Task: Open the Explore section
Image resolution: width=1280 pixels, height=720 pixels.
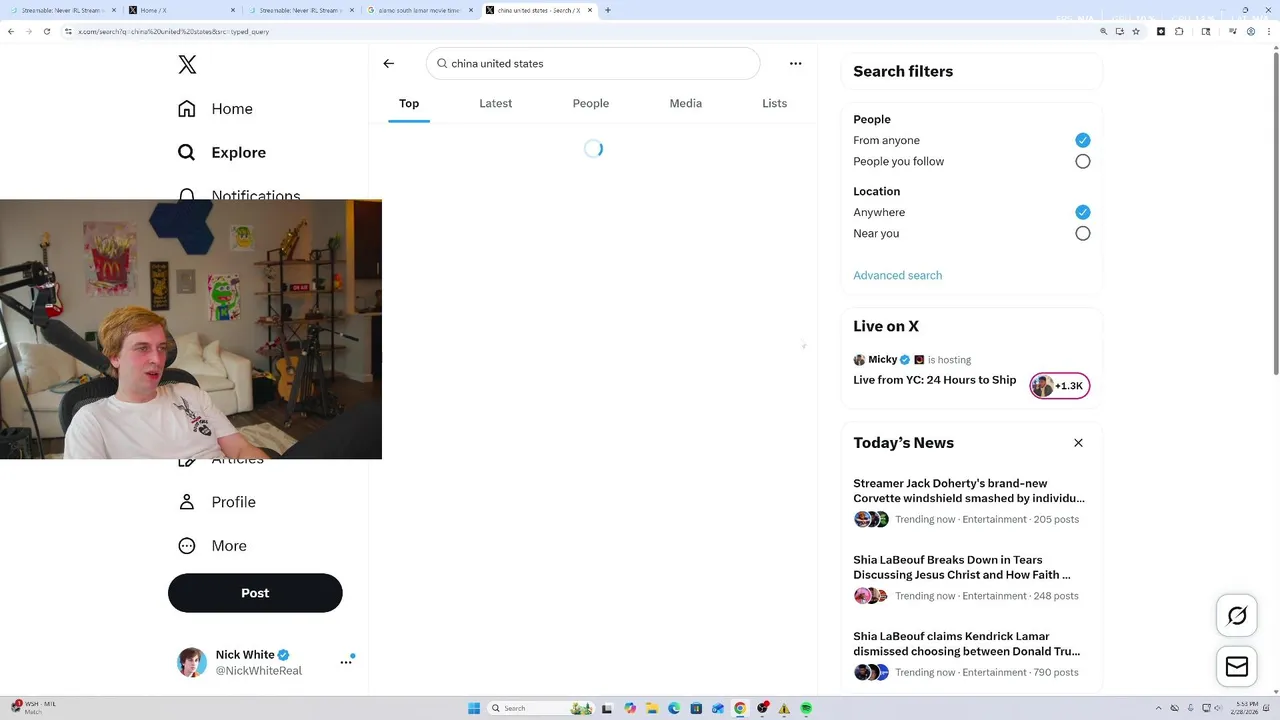Action: [222, 152]
